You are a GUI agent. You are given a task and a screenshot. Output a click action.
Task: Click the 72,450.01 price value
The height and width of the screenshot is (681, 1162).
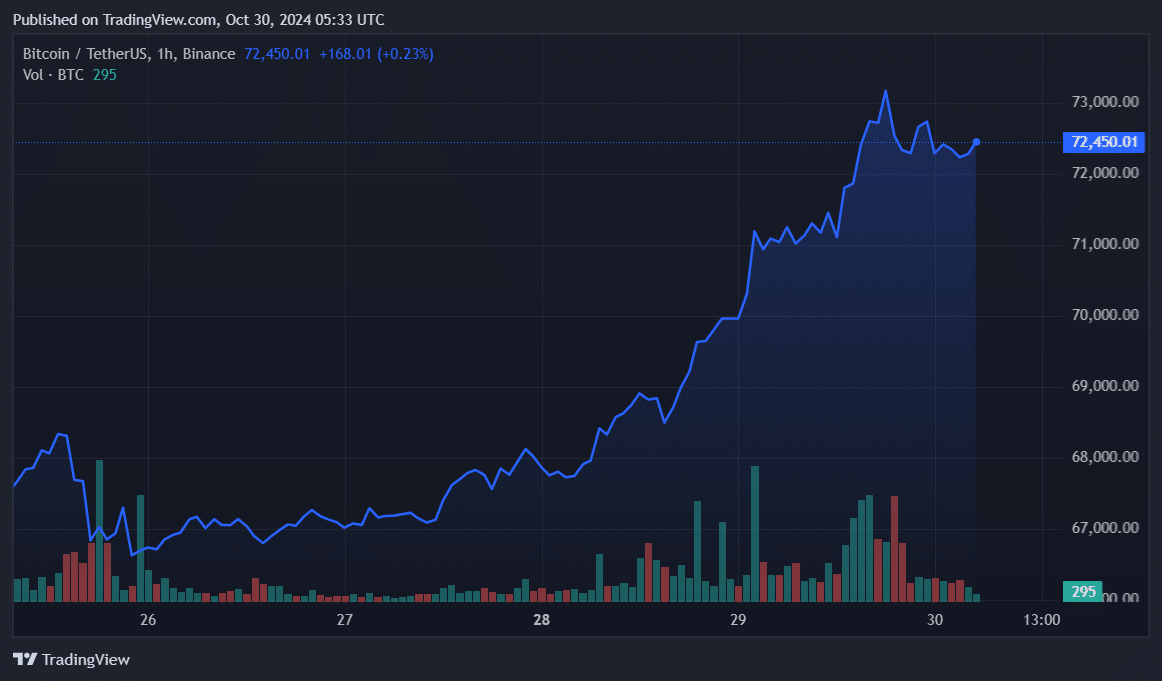(x=275, y=53)
